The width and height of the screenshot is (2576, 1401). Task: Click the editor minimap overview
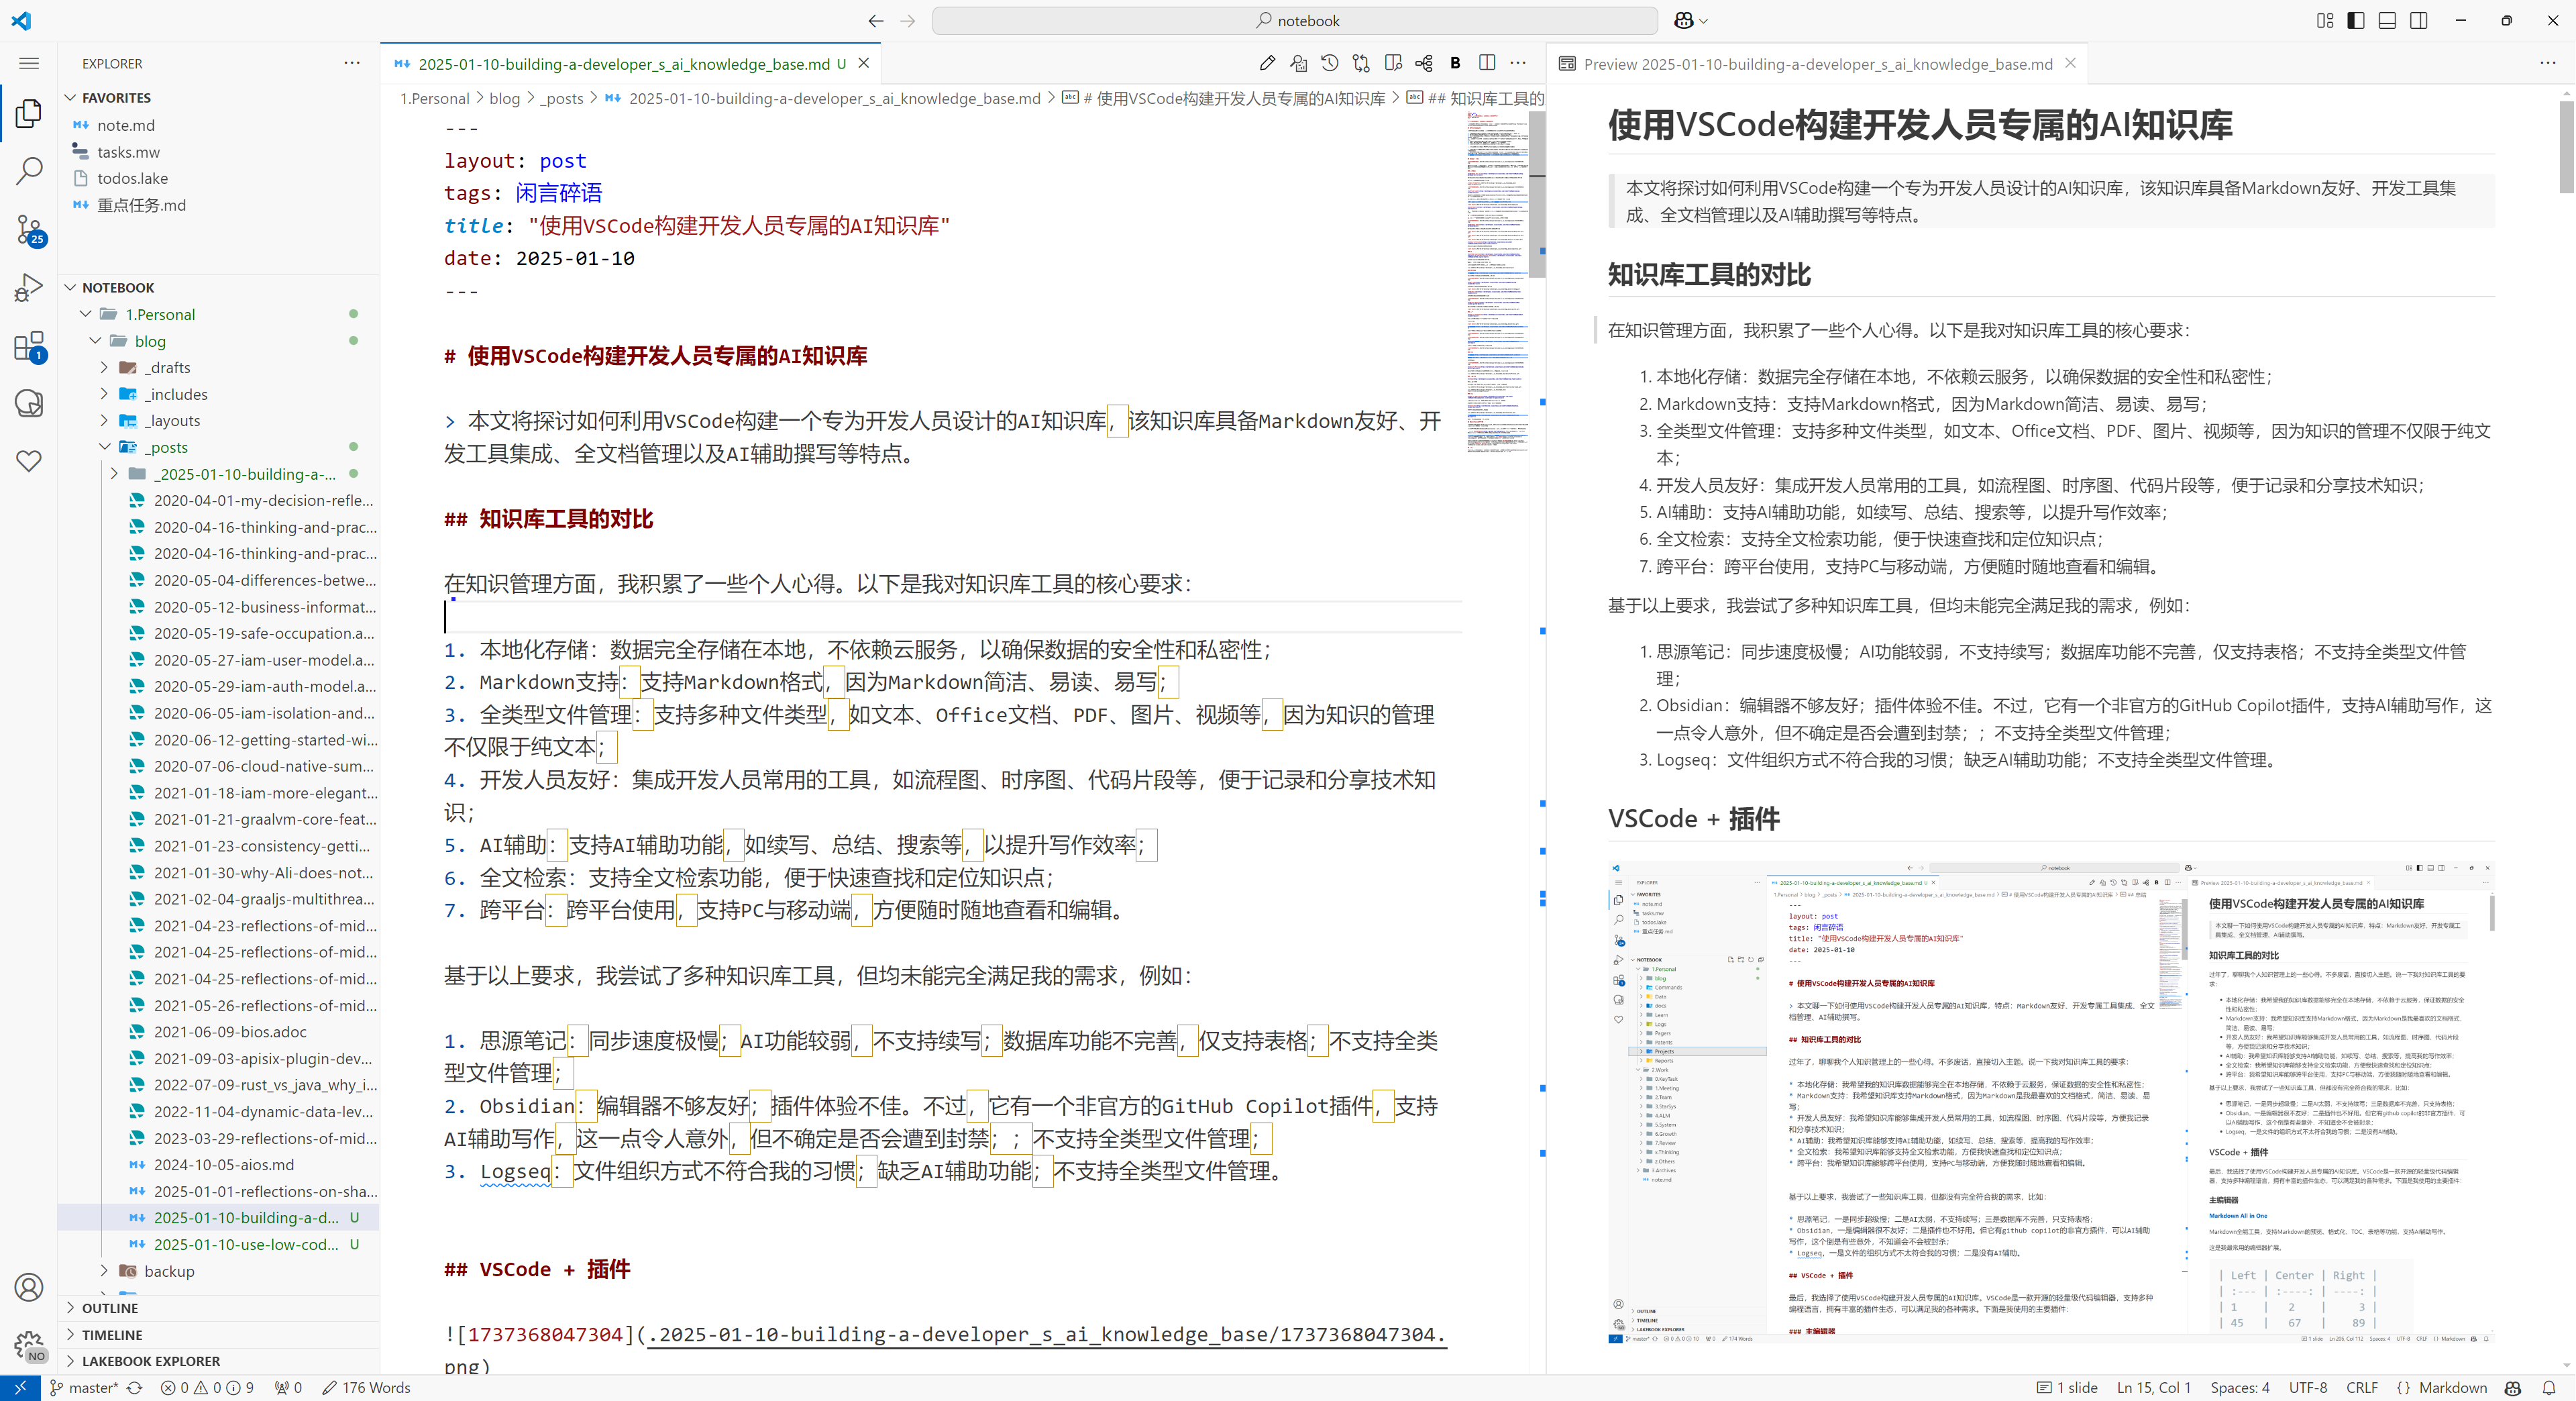click(x=1497, y=283)
